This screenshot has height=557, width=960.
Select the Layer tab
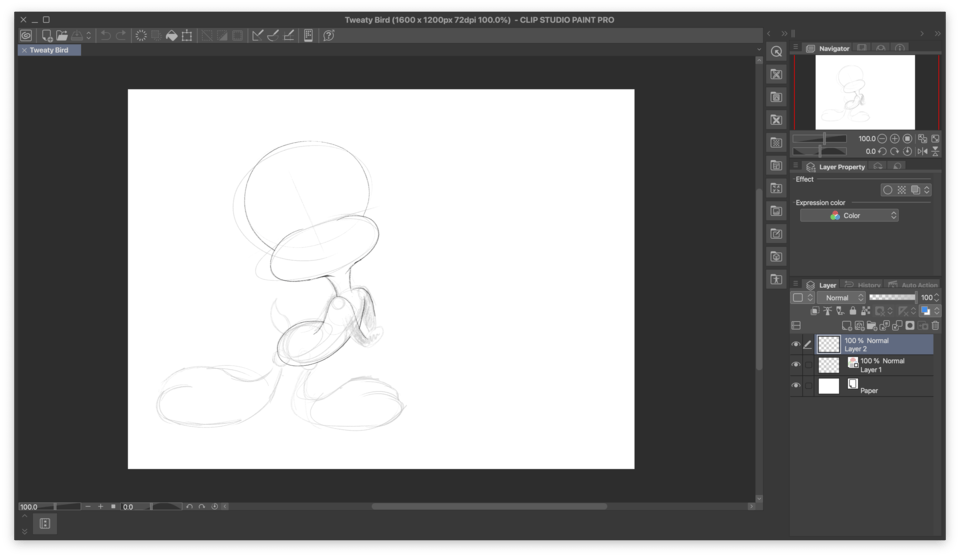tap(821, 285)
